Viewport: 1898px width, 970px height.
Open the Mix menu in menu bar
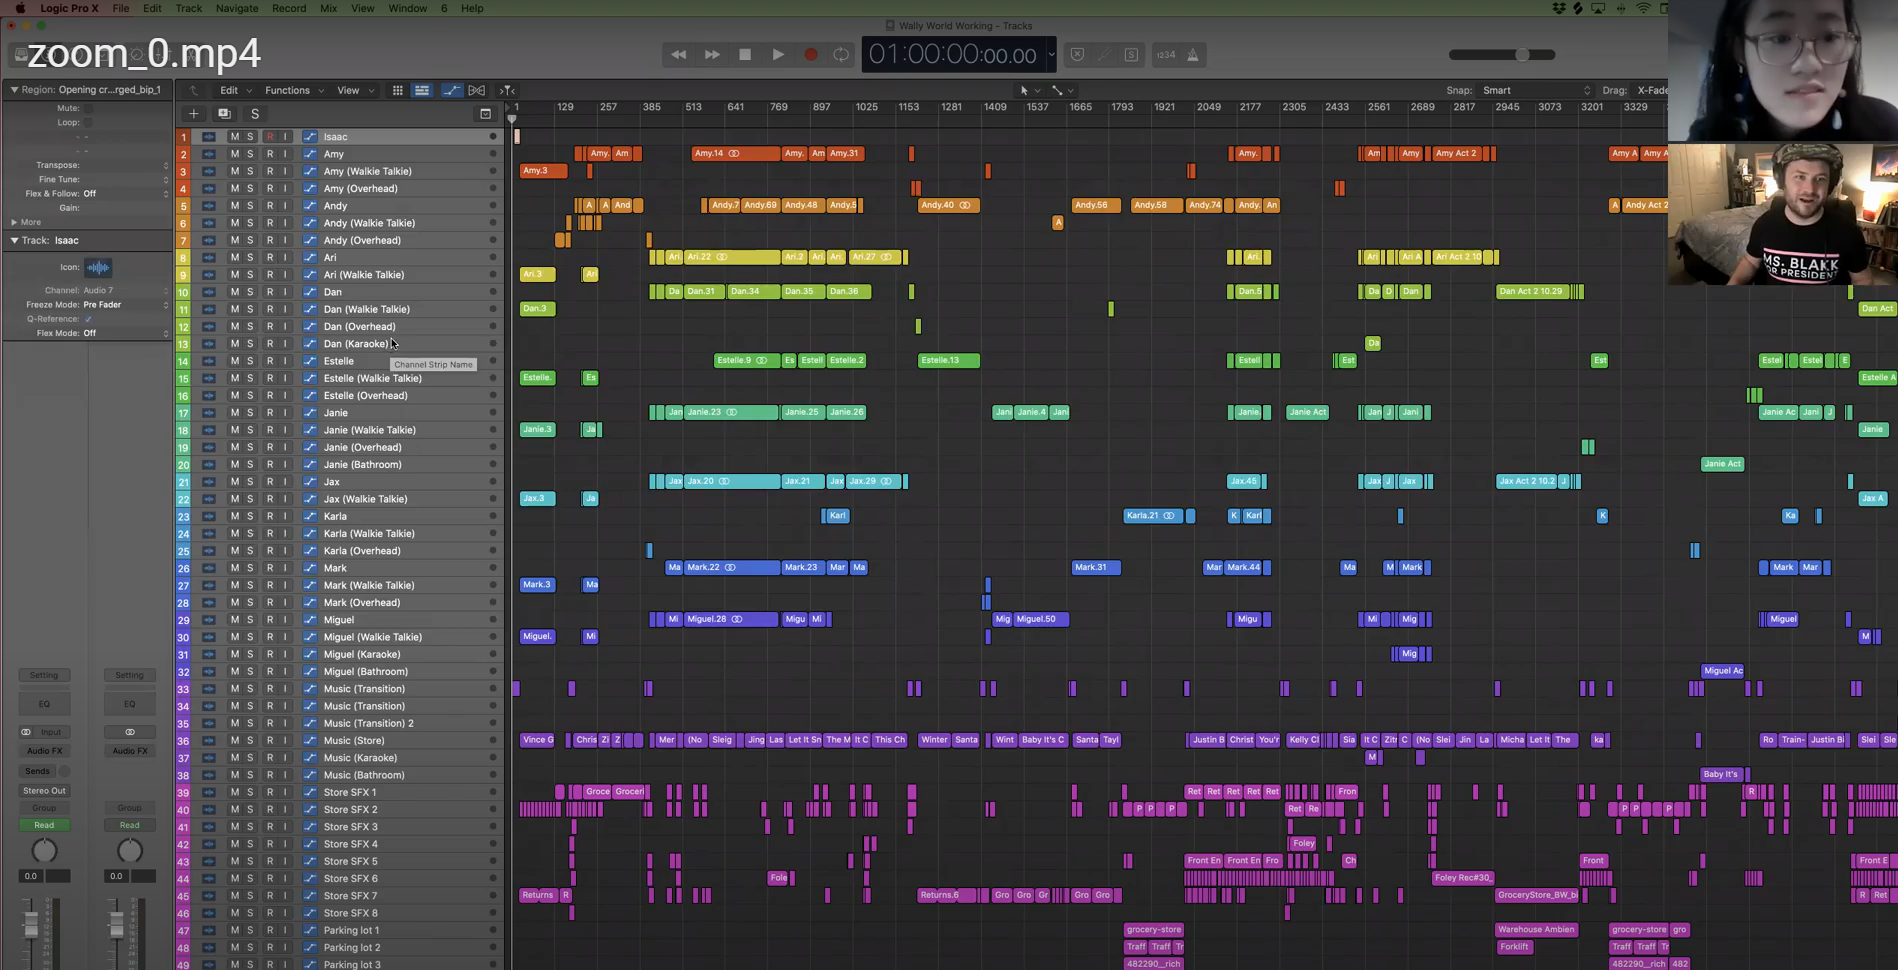click(x=328, y=8)
